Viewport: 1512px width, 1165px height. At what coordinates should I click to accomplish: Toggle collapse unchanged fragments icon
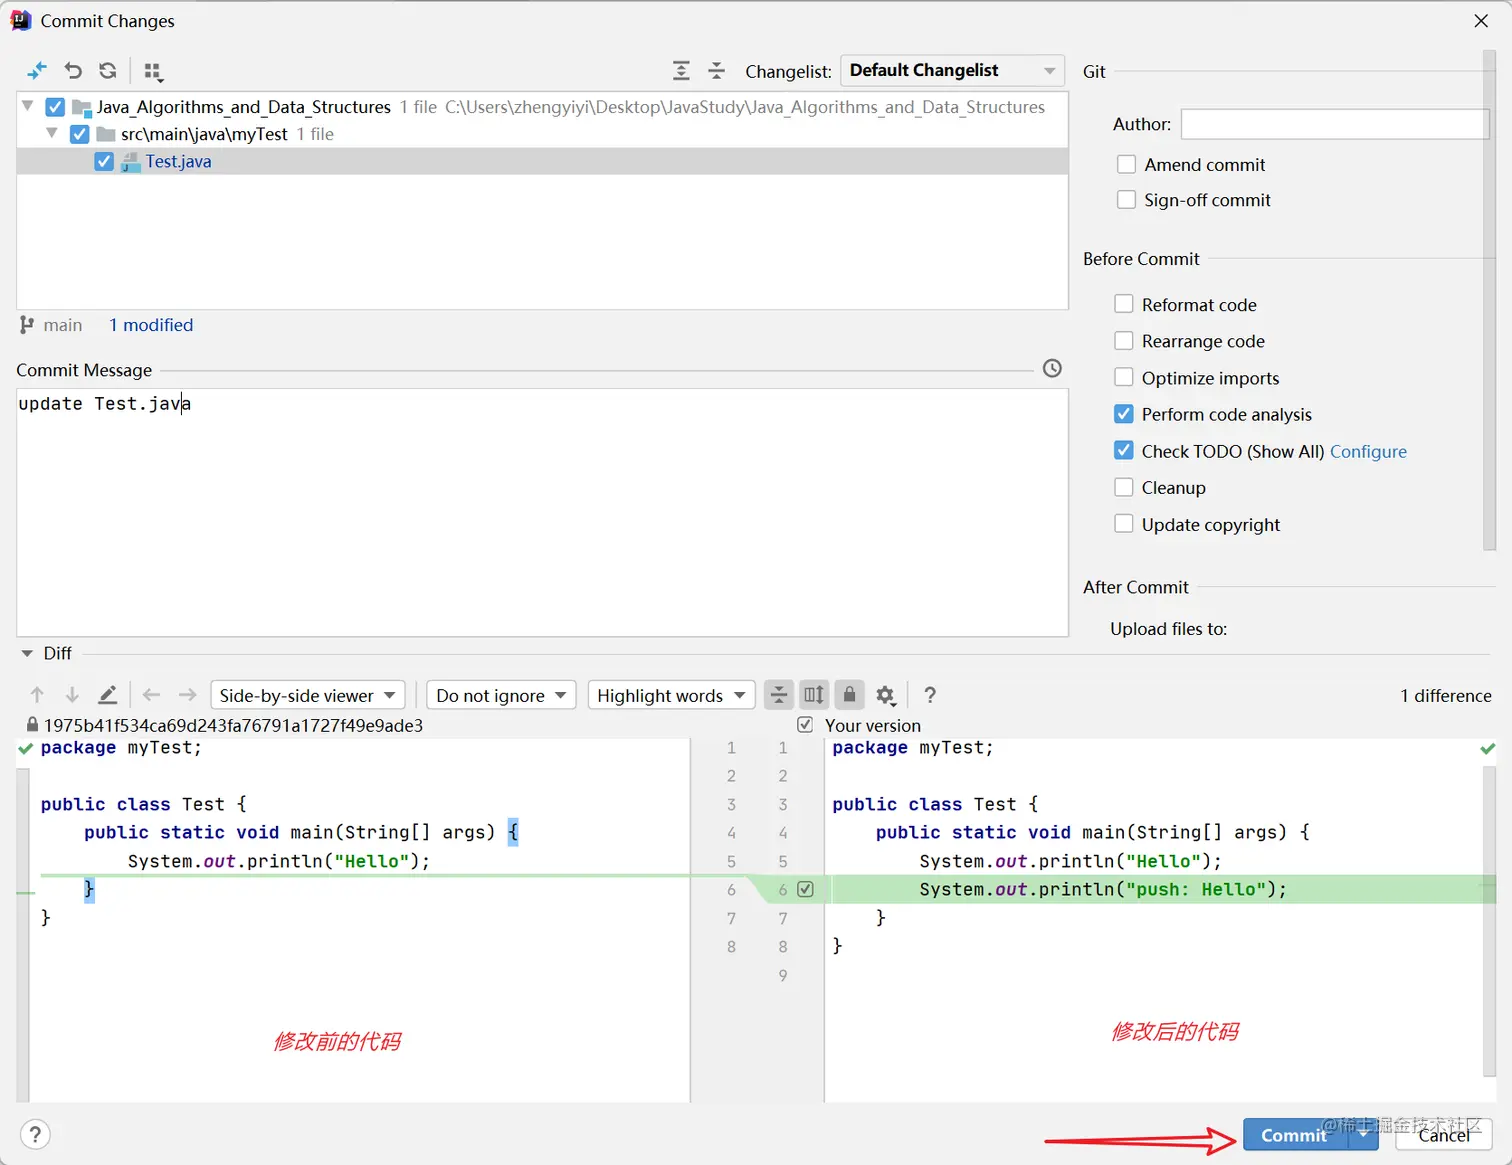coord(779,695)
